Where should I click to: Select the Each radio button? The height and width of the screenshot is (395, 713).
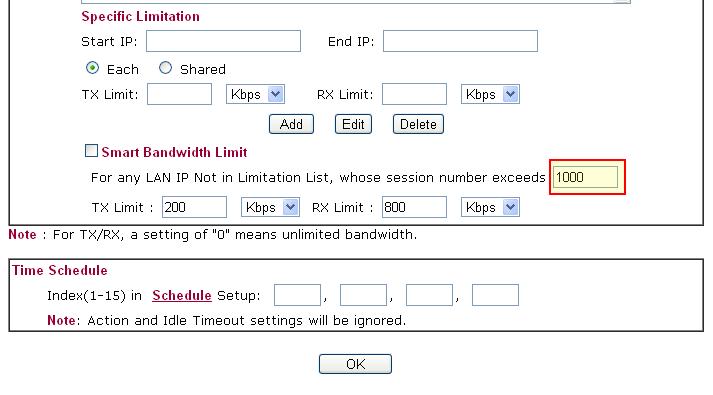click(x=92, y=68)
